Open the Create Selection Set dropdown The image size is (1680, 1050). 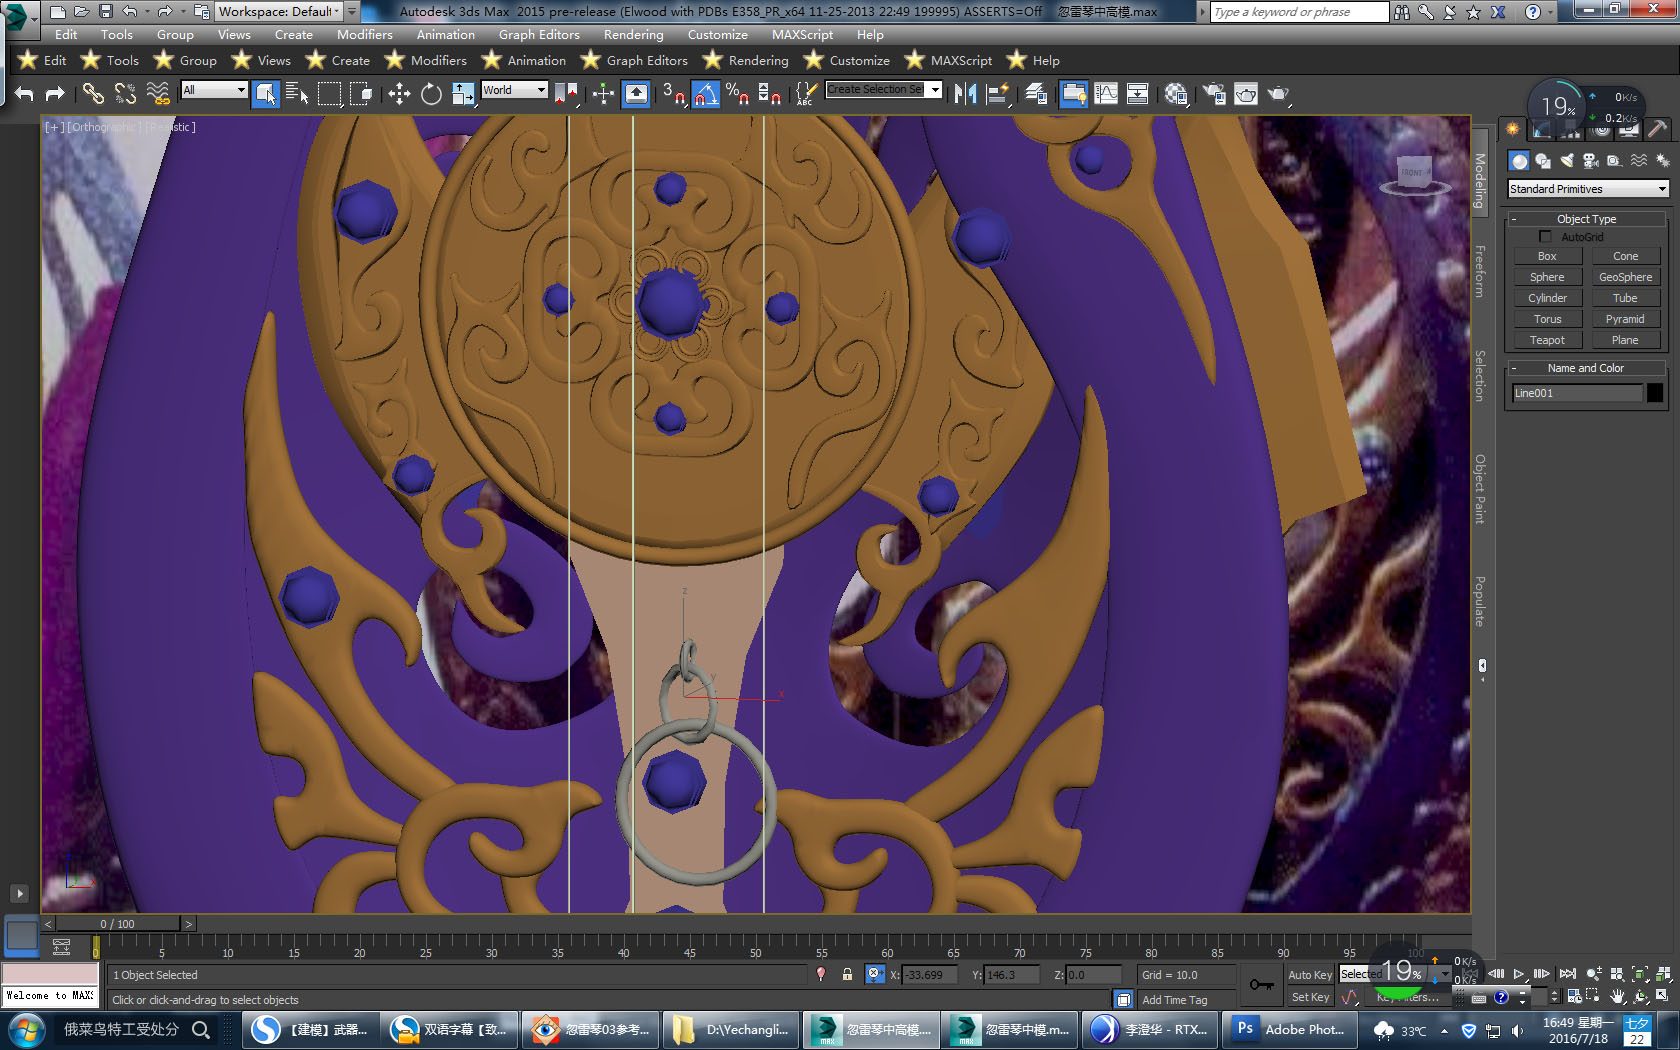pyautogui.click(x=884, y=89)
